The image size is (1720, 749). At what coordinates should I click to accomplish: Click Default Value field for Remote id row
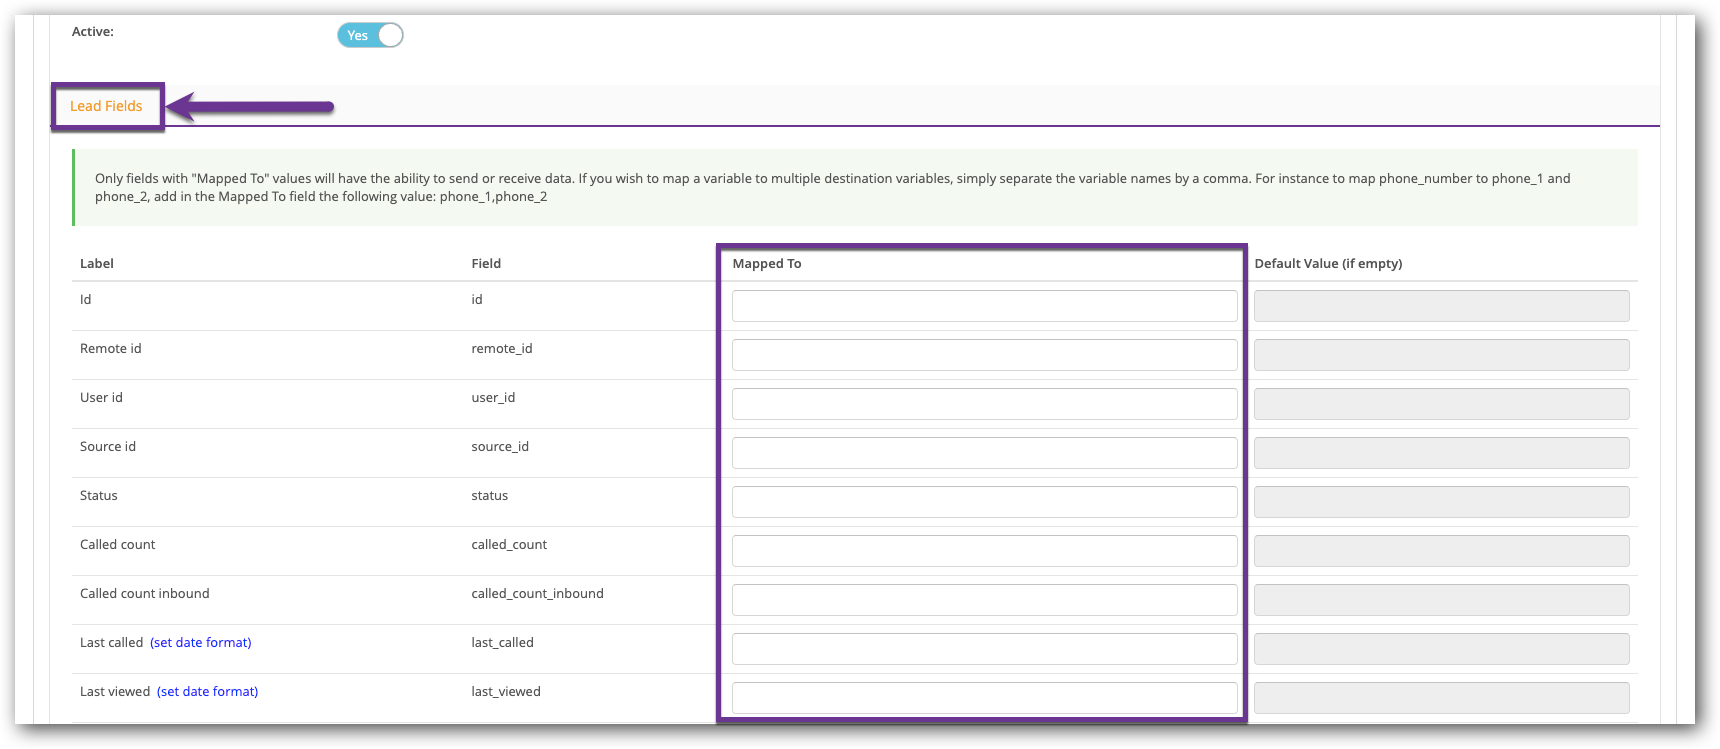1441,355
